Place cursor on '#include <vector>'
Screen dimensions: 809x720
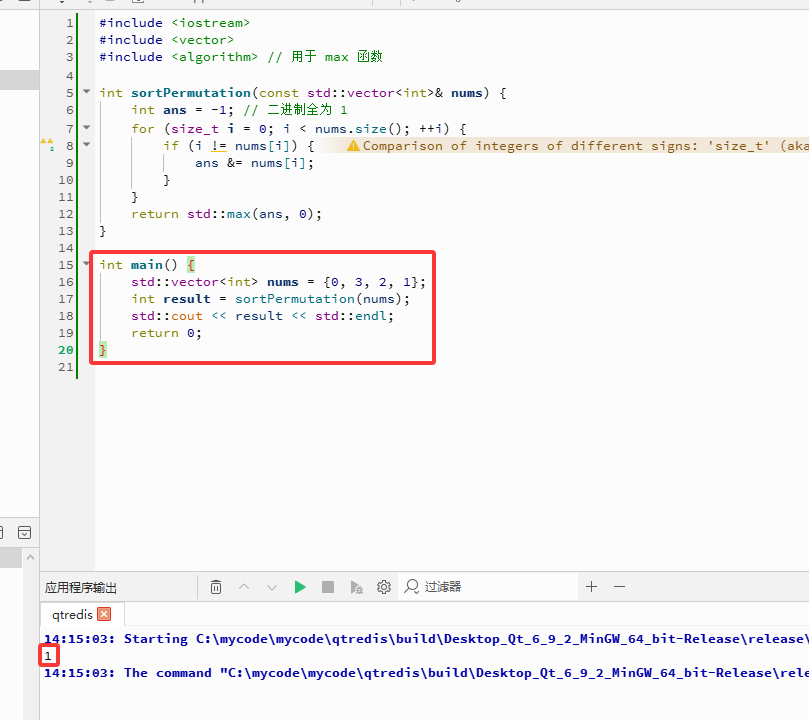click(167, 40)
